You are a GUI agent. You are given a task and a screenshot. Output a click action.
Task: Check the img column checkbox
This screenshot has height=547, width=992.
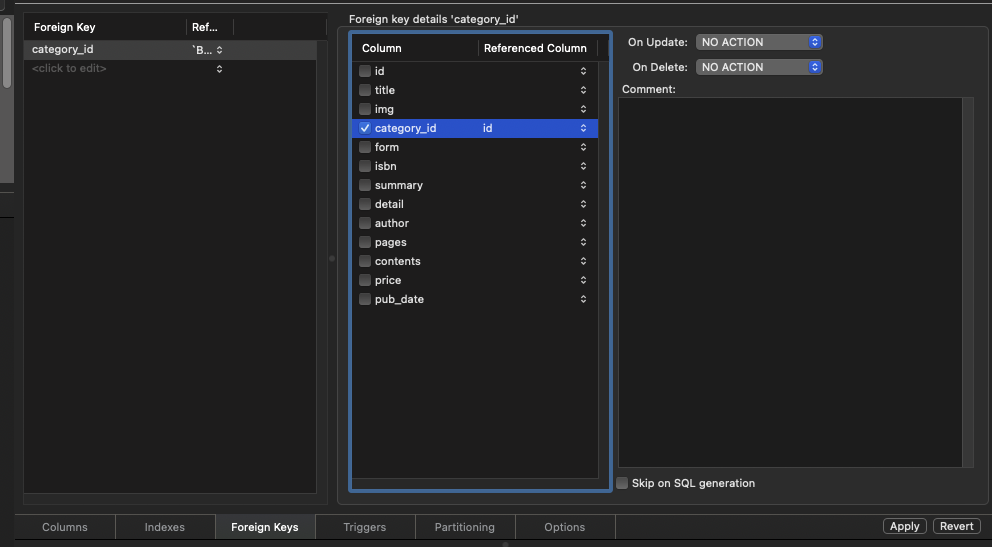(364, 109)
